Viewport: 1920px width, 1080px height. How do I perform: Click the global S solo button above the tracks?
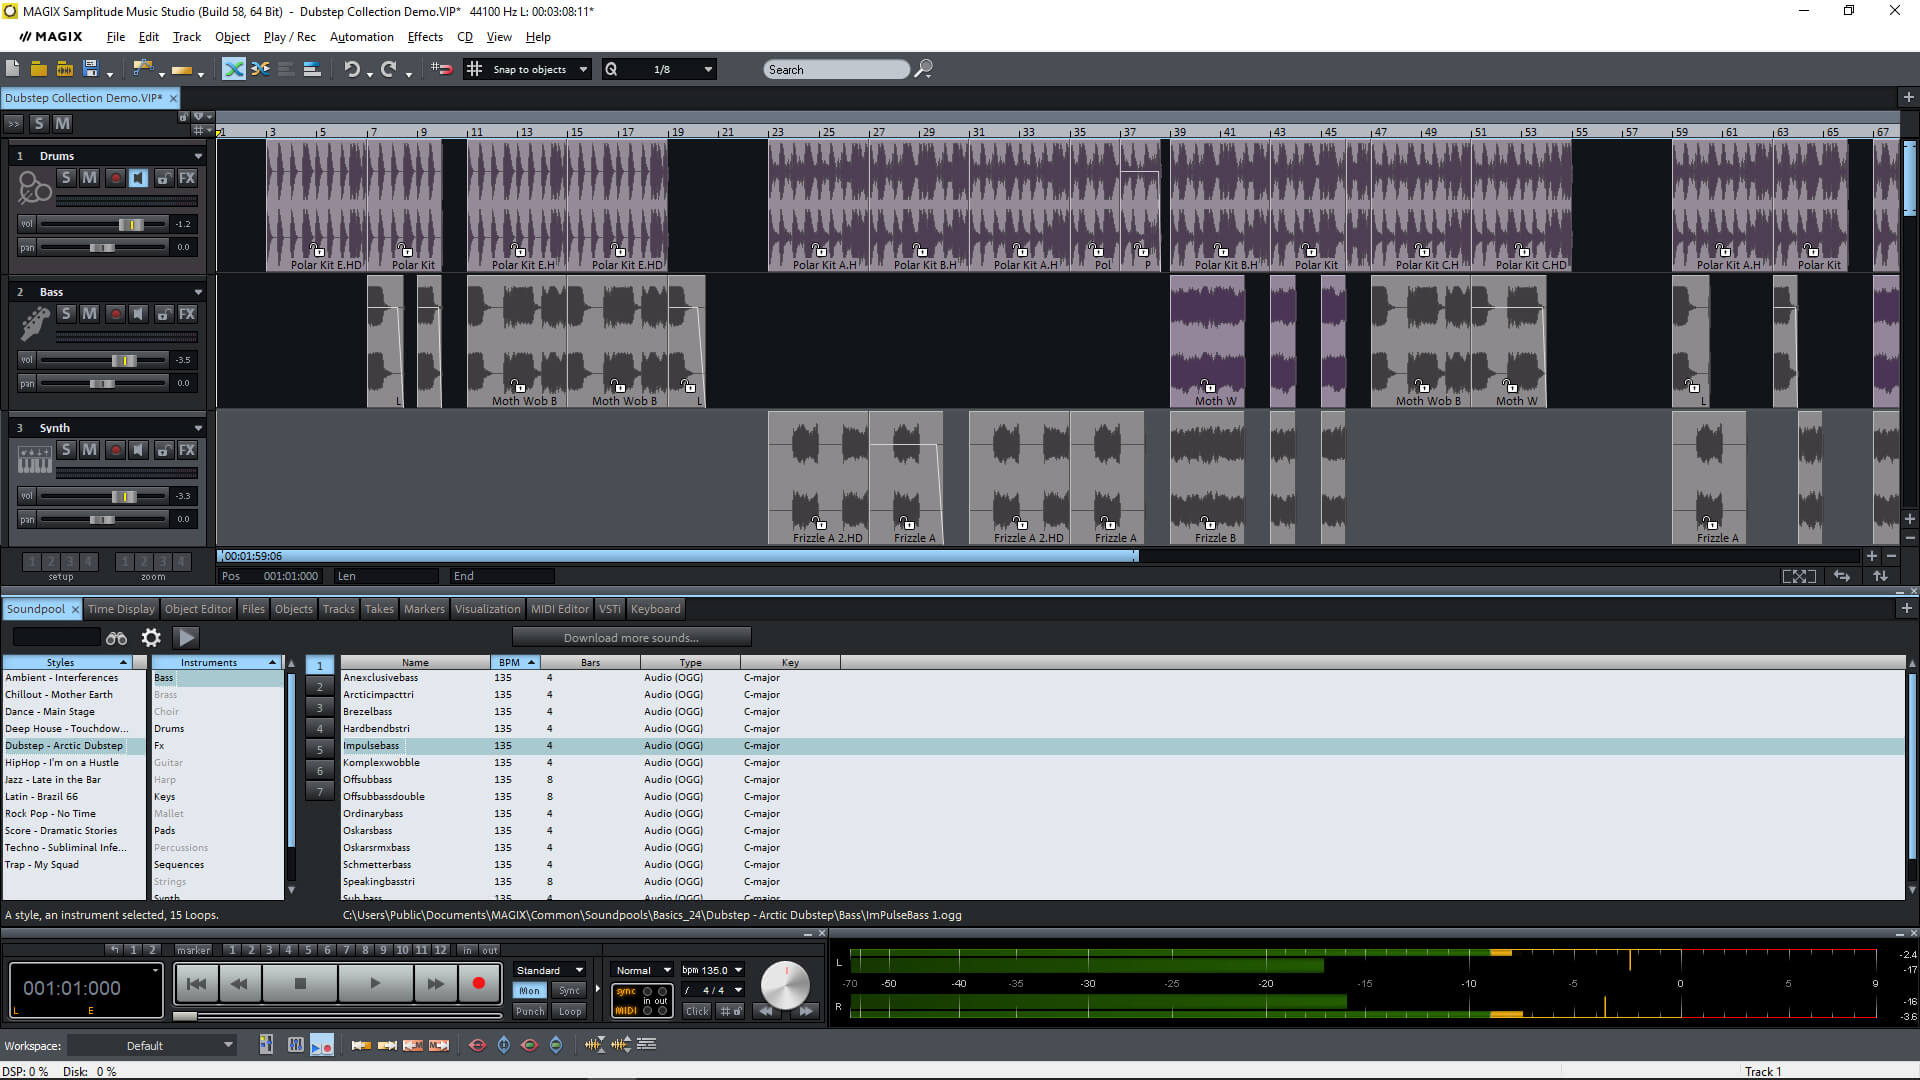pos(38,123)
